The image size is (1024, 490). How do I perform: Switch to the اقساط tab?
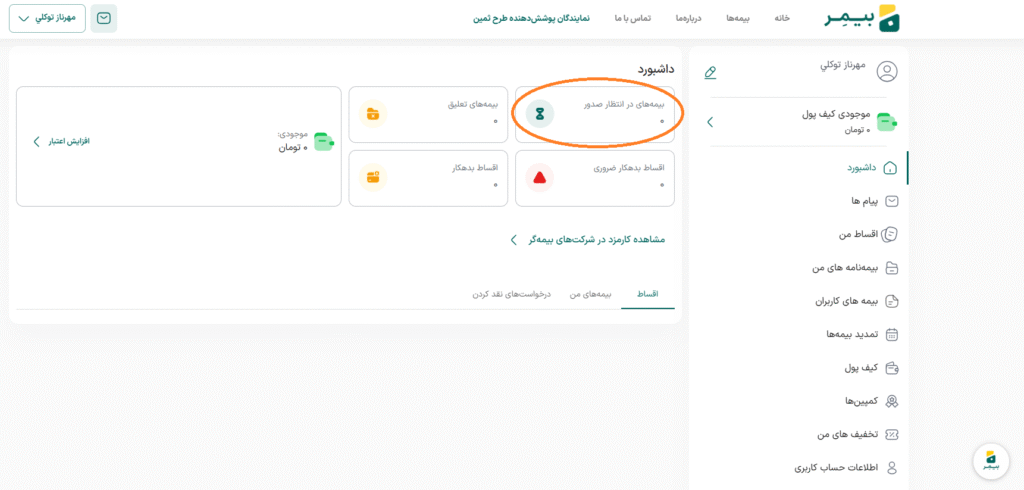[x=647, y=294]
